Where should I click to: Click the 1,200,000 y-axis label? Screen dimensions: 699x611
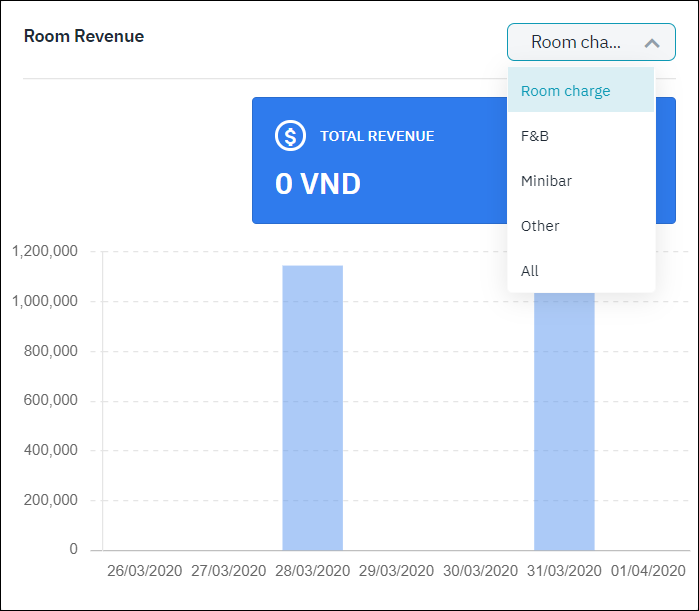pos(44,252)
